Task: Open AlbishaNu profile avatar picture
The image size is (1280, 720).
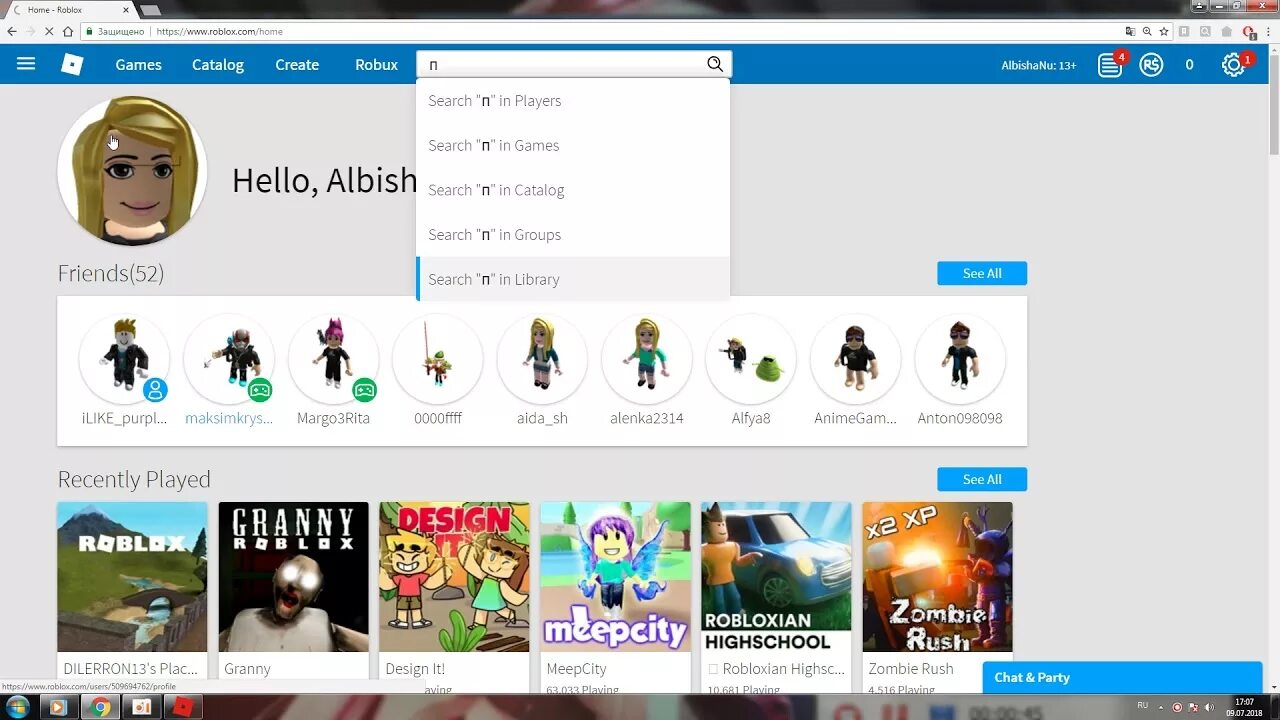Action: coord(132,171)
